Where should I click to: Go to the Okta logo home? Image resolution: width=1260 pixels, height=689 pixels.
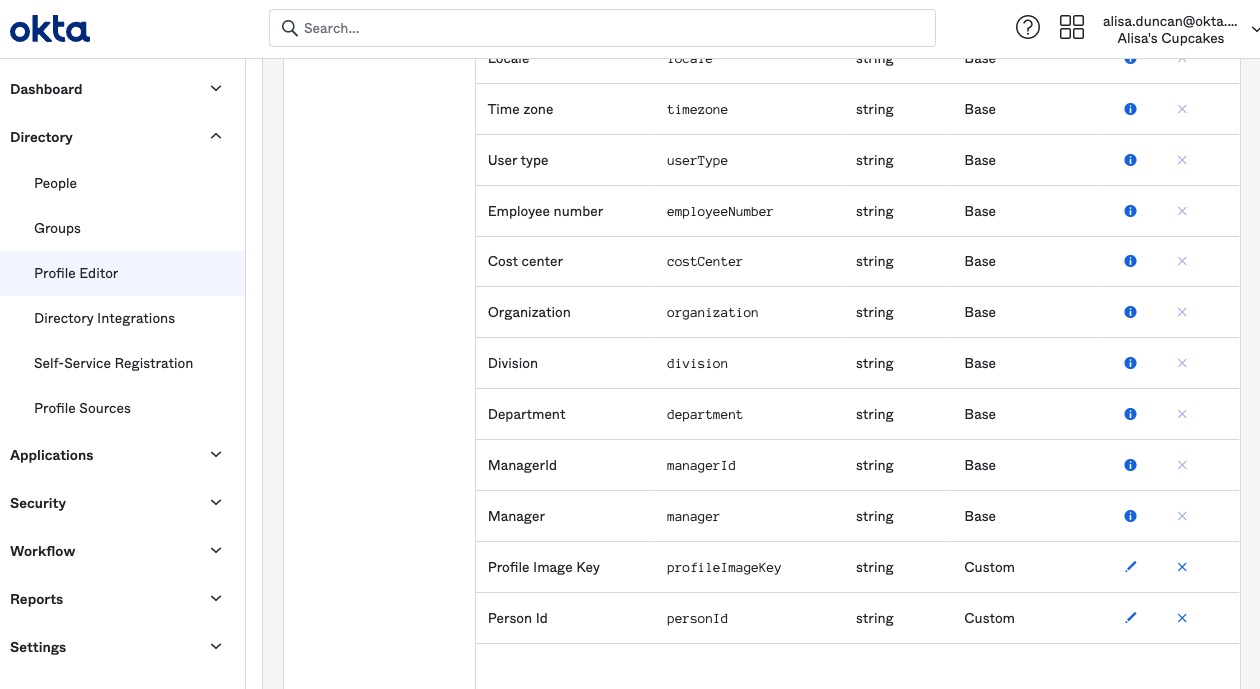point(50,29)
